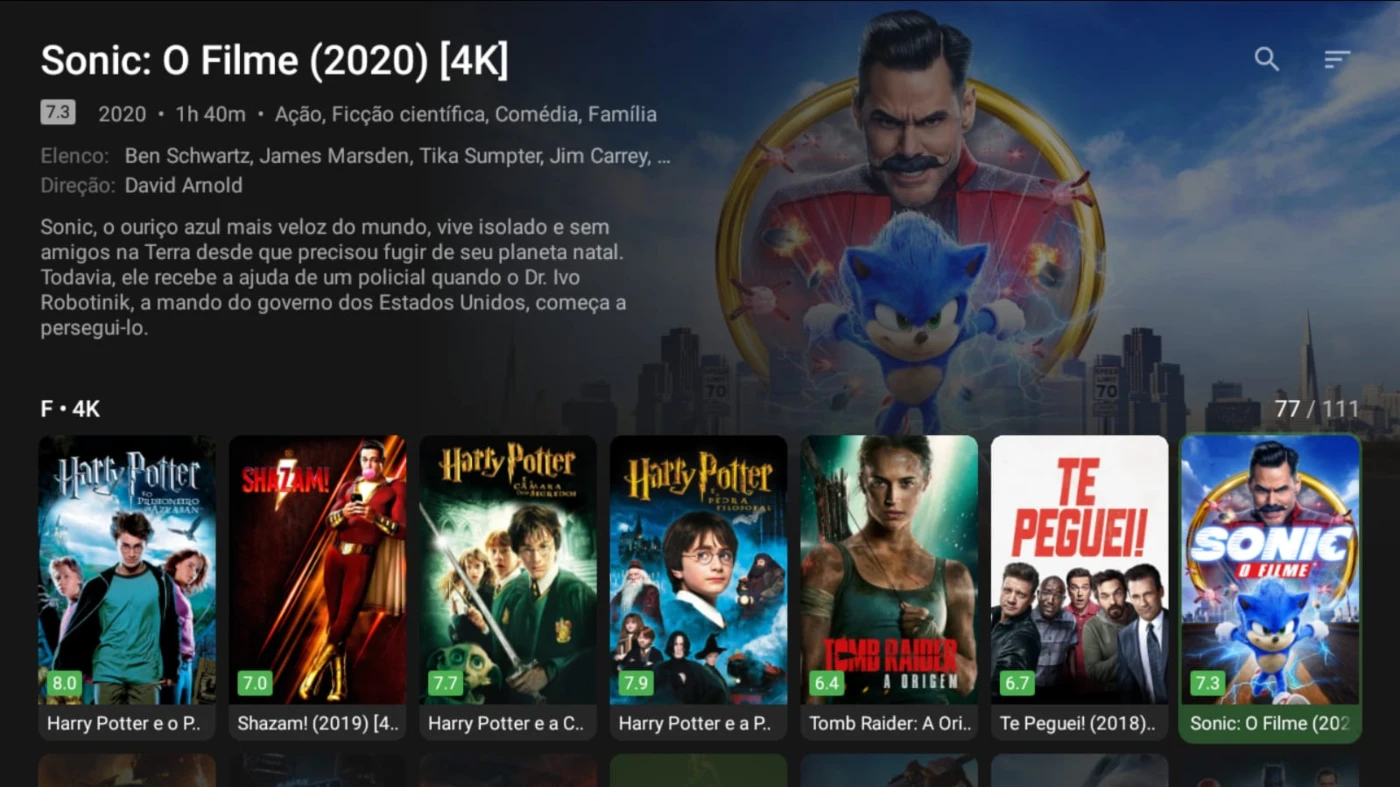This screenshot has height=787, width=1400.
Task: Click the Sonic: O Filme (2020) [4K] title
Action: (x=274, y=61)
